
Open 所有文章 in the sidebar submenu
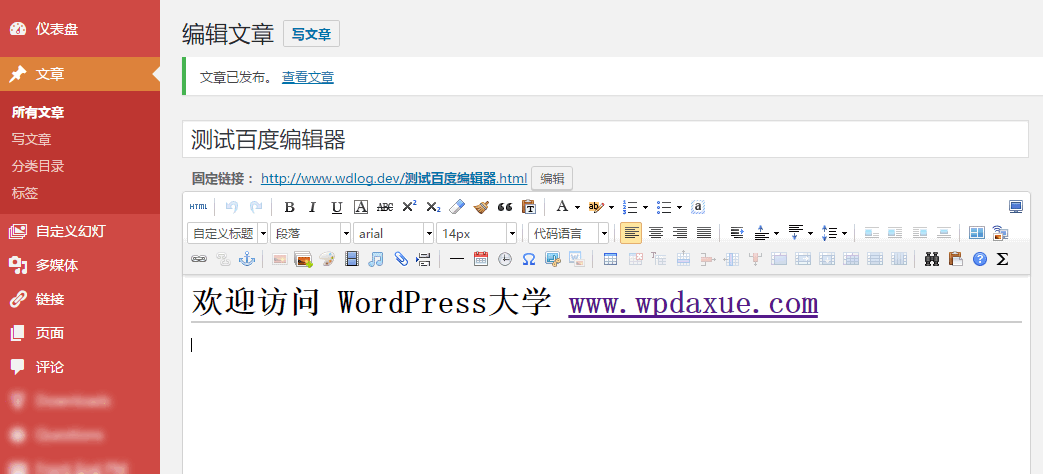pos(38,112)
